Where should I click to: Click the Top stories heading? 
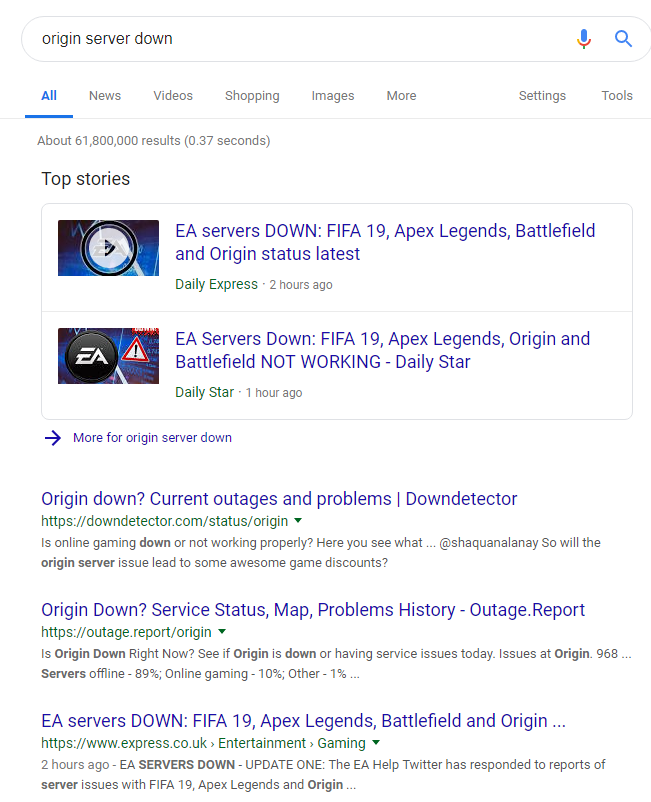pyautogui.click(x=85, y=179)
